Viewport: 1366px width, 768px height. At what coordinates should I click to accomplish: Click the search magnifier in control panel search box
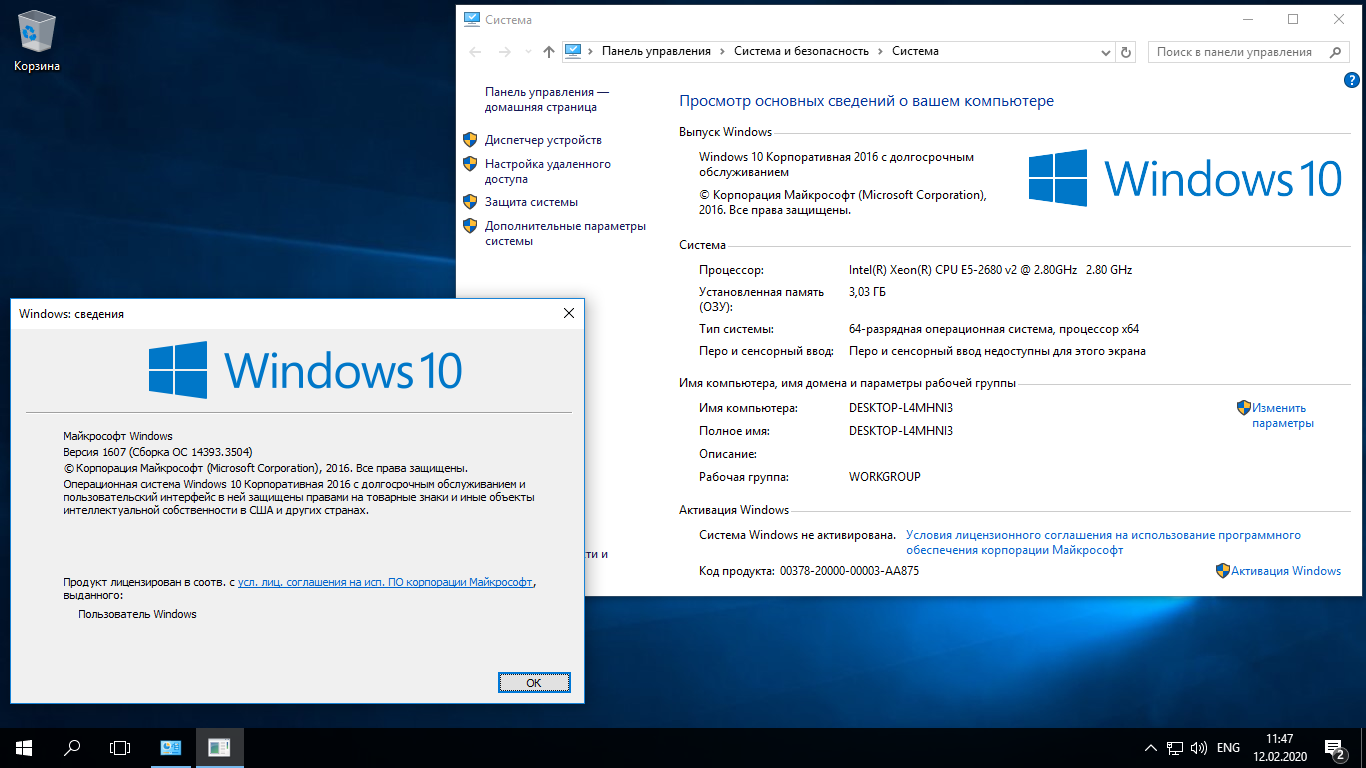1335,52
